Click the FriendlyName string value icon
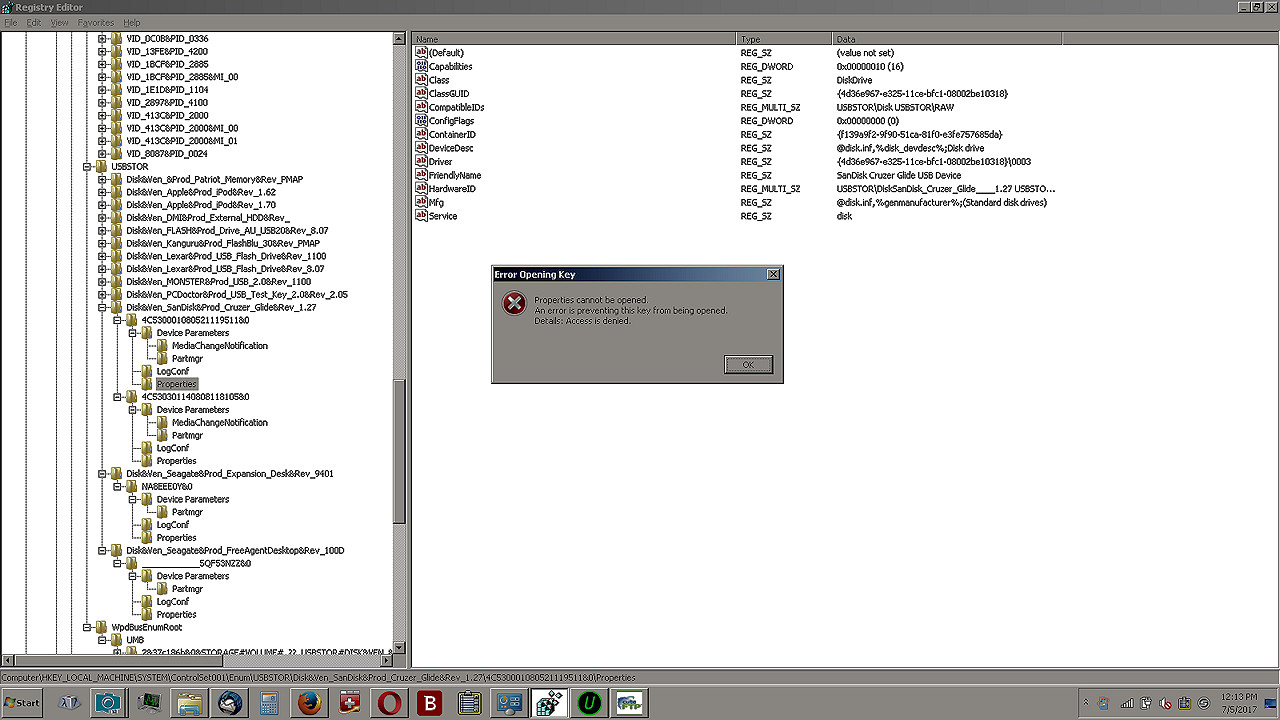 (421, 175)
